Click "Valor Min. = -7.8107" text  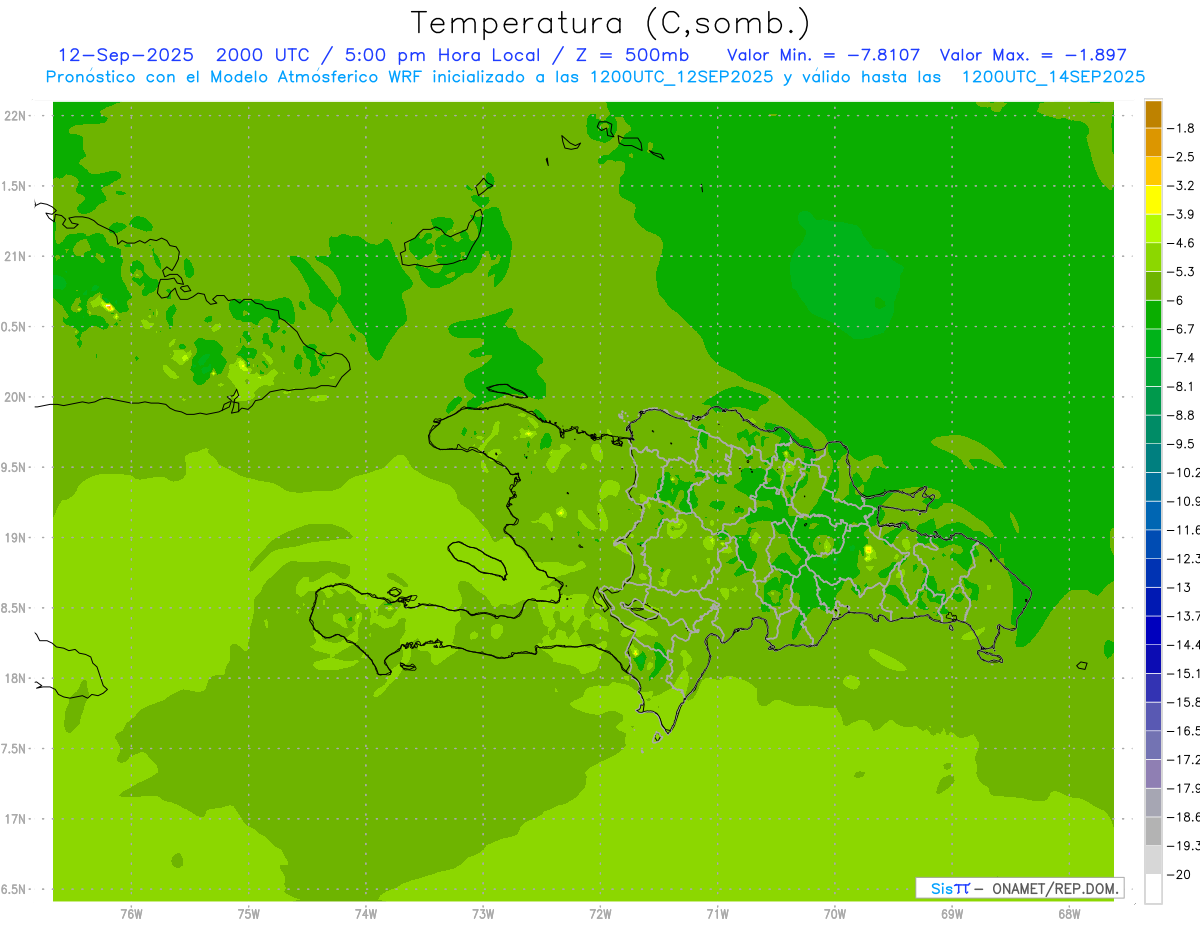click(824, 55)
